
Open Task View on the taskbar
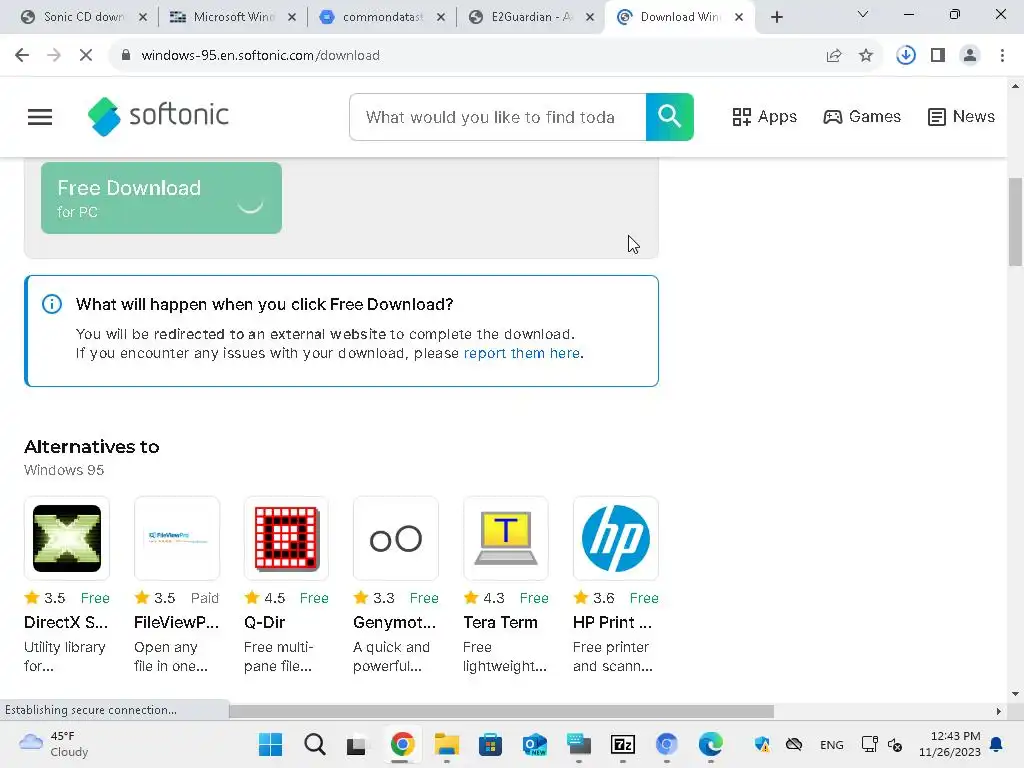[x=357, y=744]
